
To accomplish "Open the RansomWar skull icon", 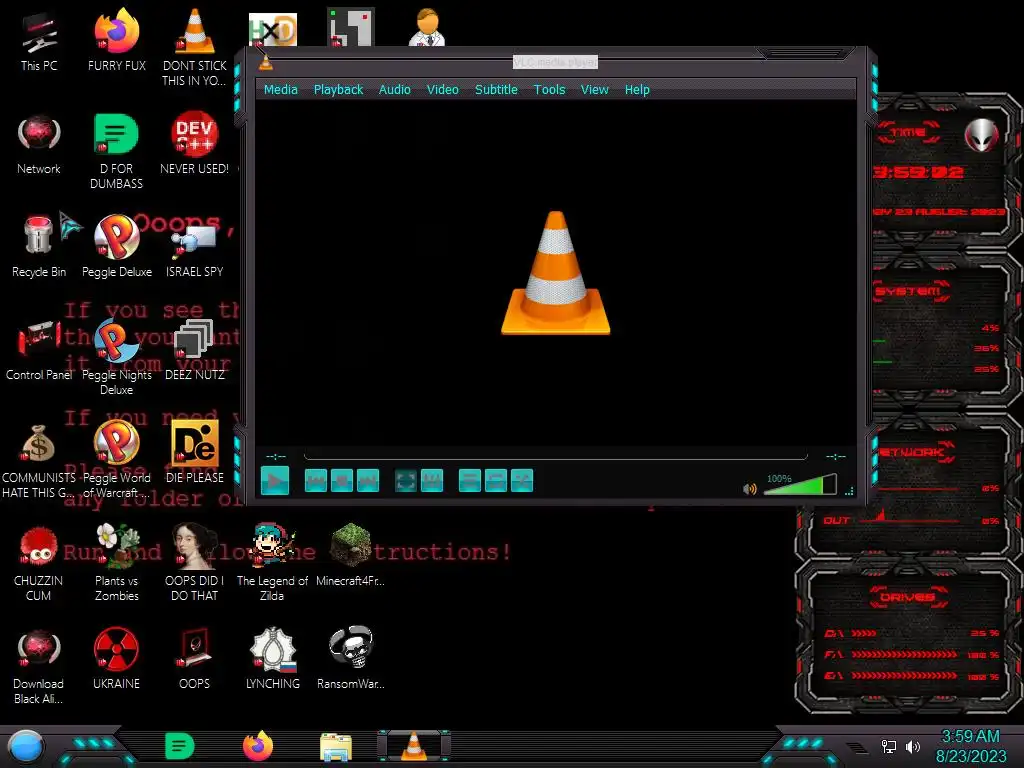I will (351, 658).
